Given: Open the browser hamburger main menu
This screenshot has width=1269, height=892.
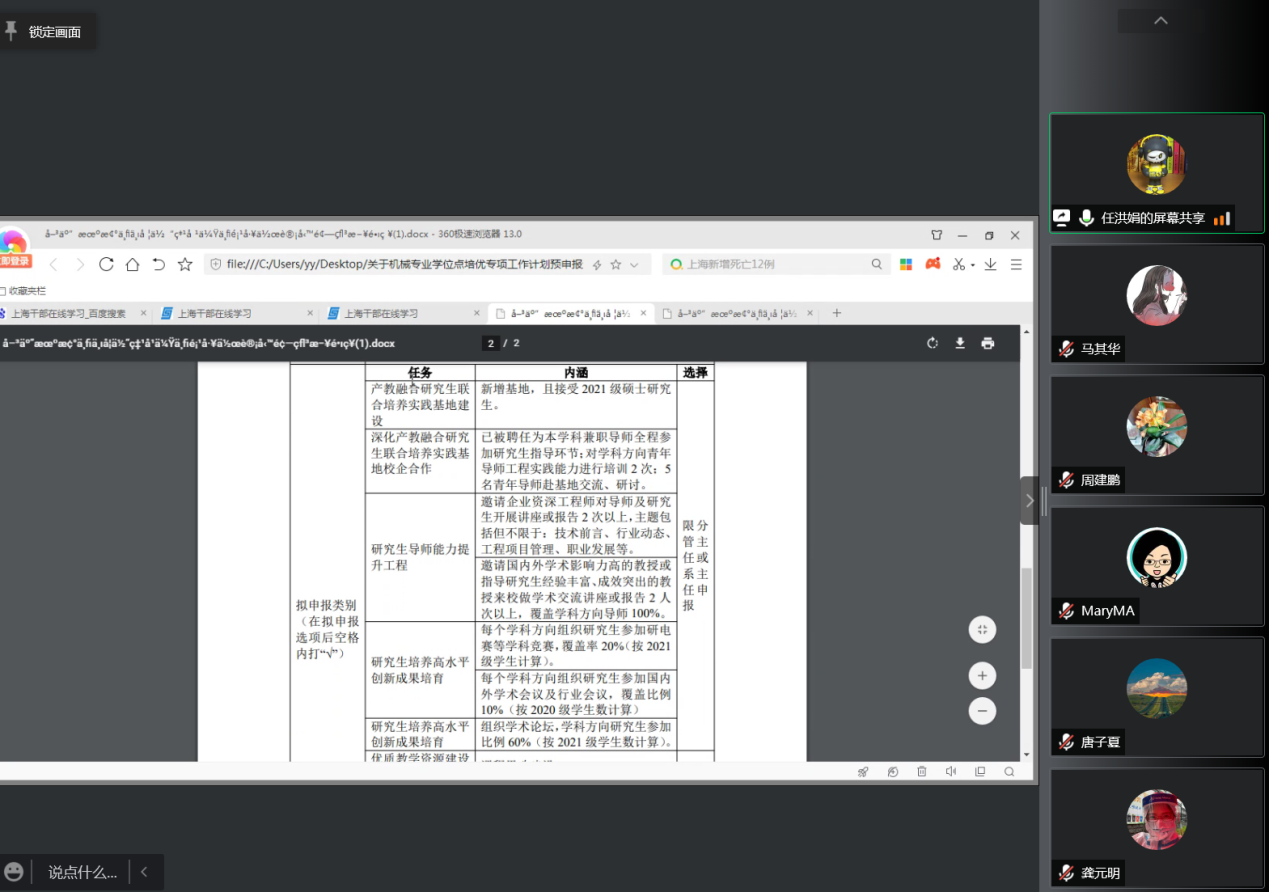Looking at the screenshot, I should 1016,264.
